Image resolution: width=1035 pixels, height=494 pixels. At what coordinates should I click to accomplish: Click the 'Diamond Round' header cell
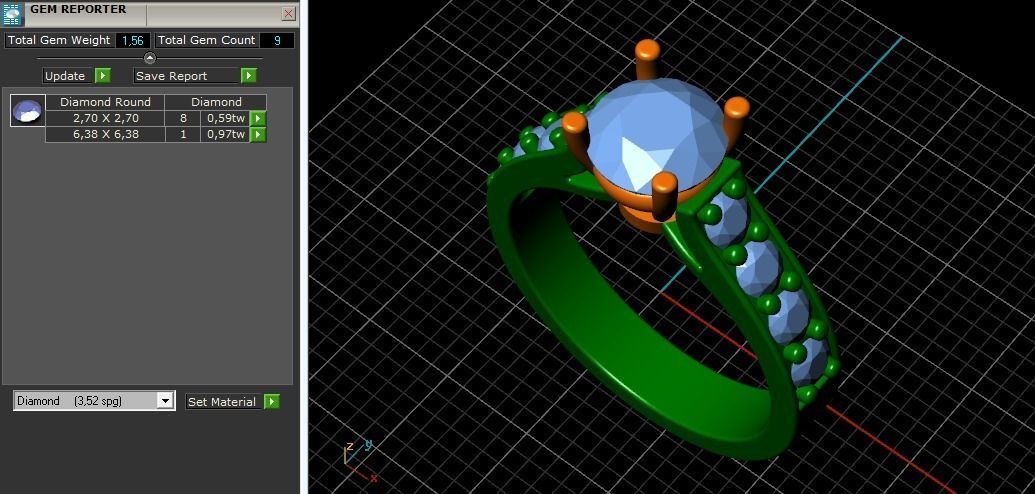(106, 102)
